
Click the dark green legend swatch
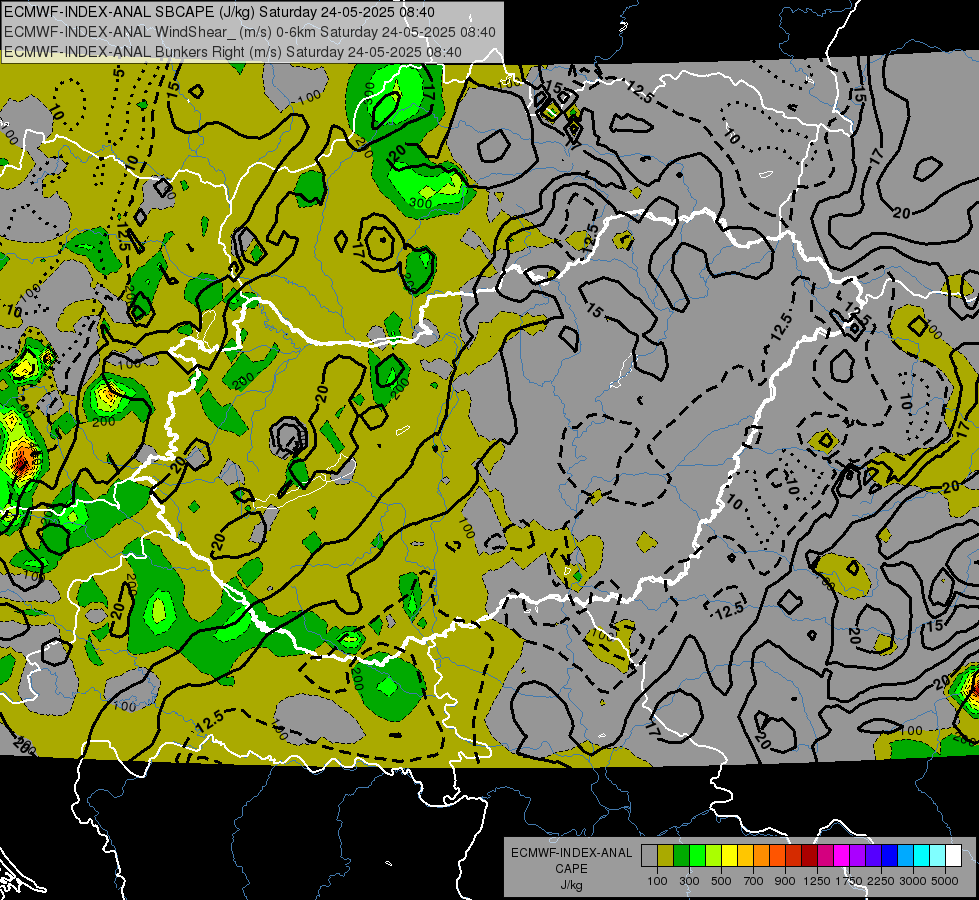coord(681,856)
